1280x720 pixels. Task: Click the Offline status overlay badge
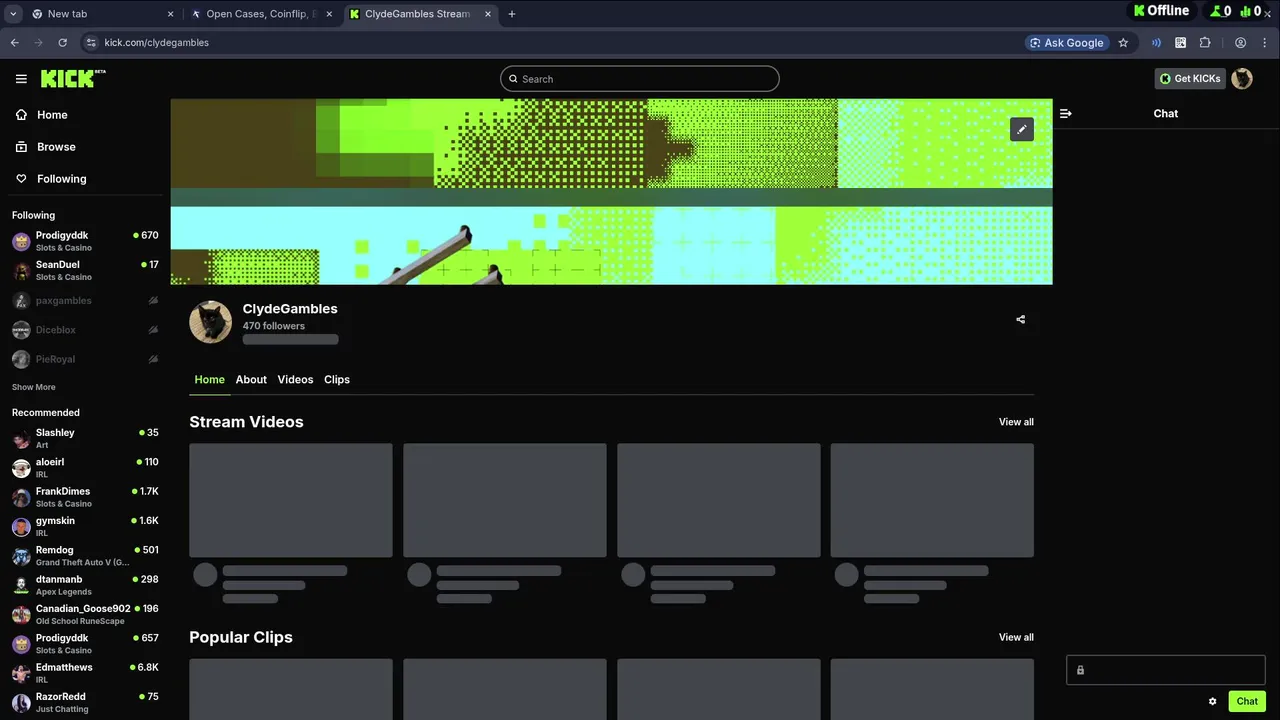click(1160, 11)
